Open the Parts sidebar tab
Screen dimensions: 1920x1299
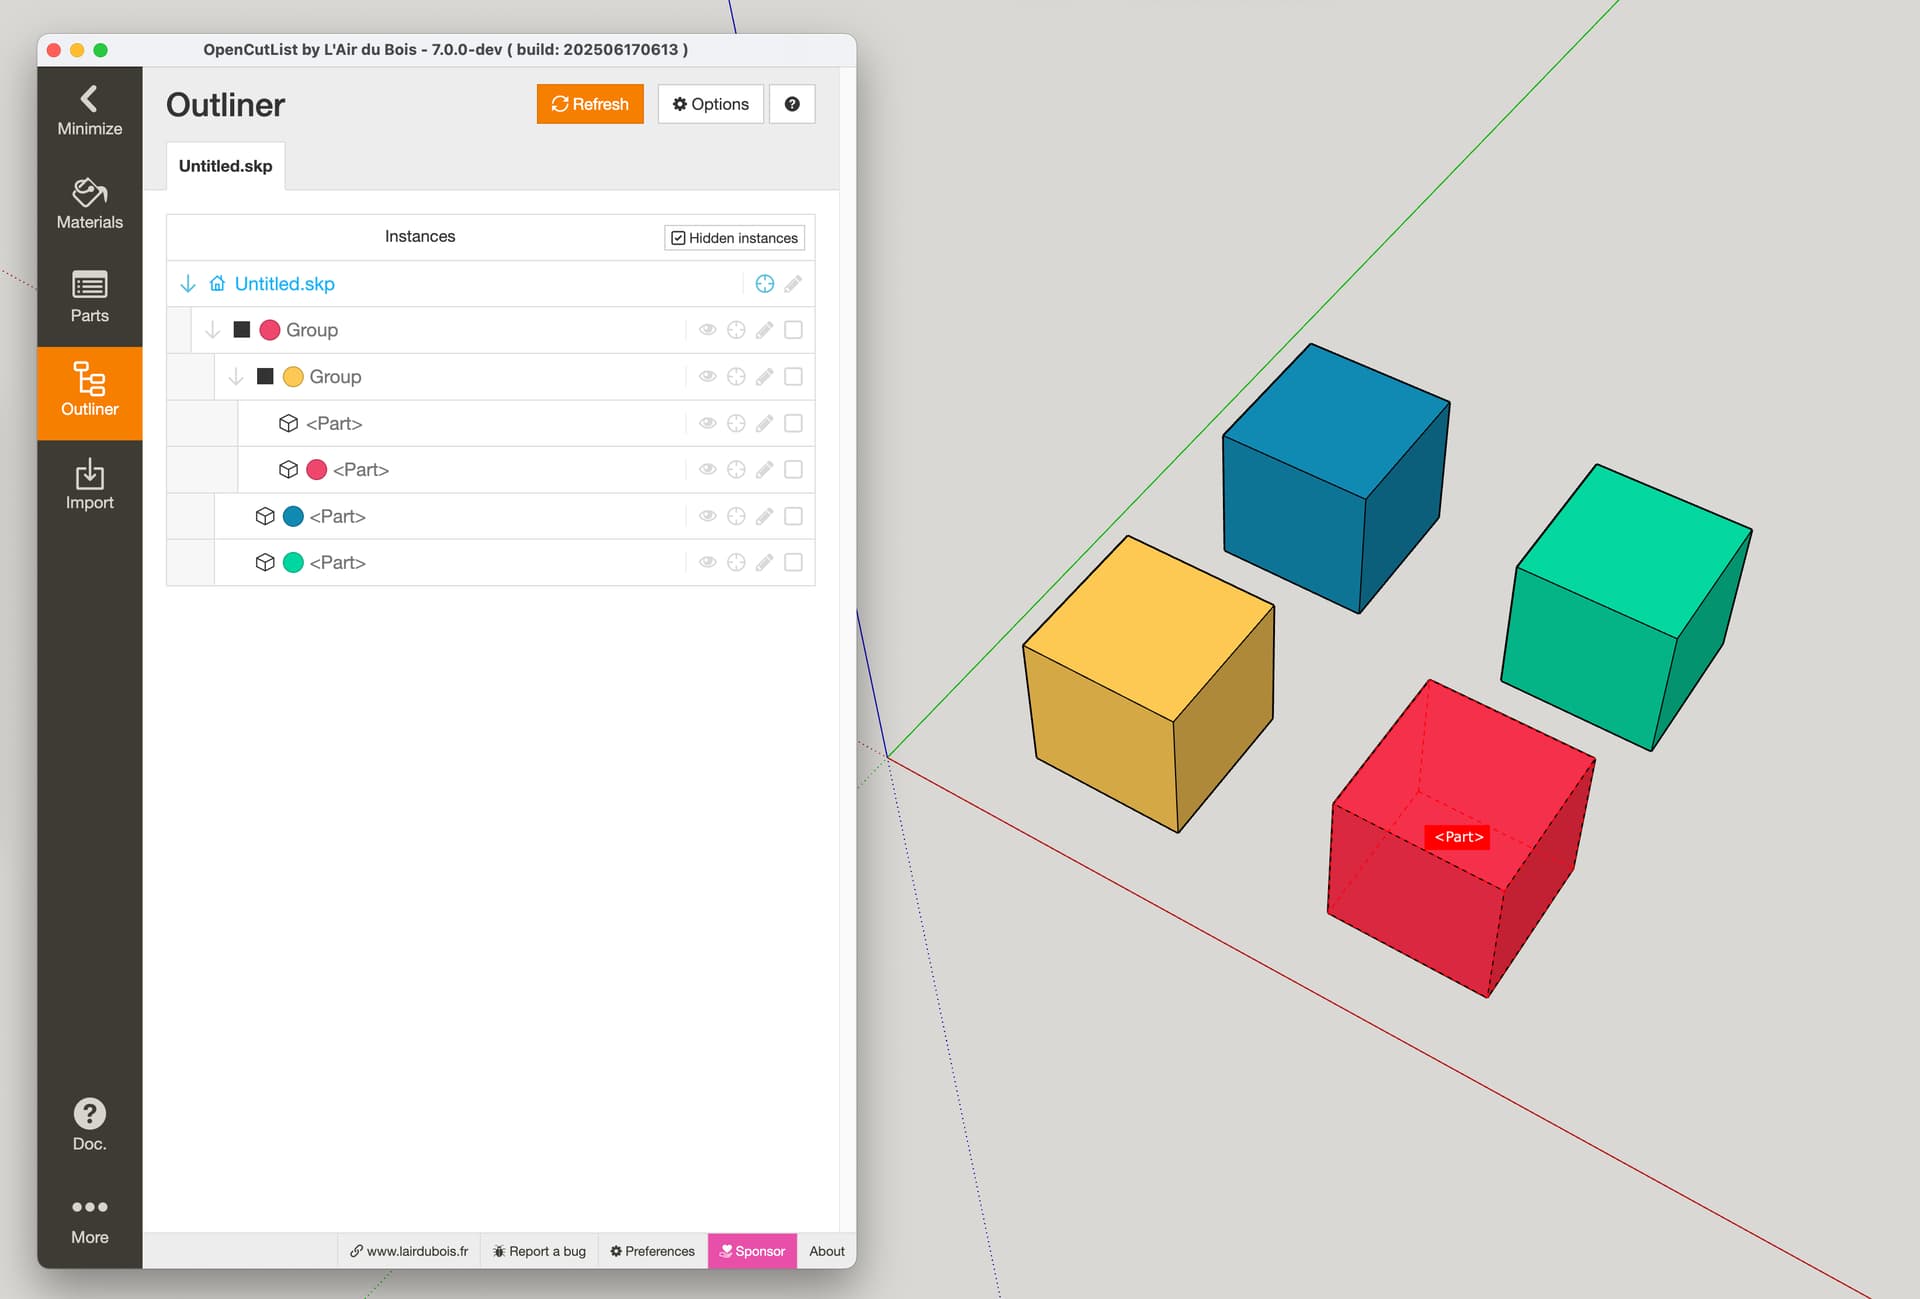click(x=89, y=297)
